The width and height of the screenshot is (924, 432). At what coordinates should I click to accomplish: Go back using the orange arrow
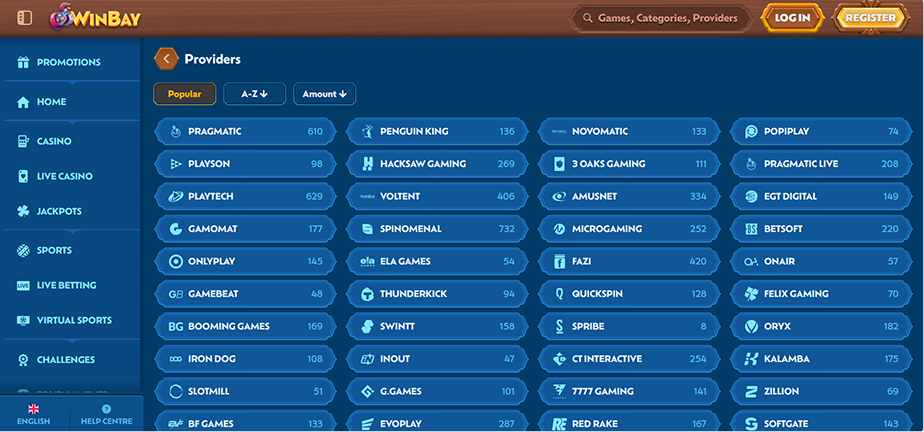[166, 59]
